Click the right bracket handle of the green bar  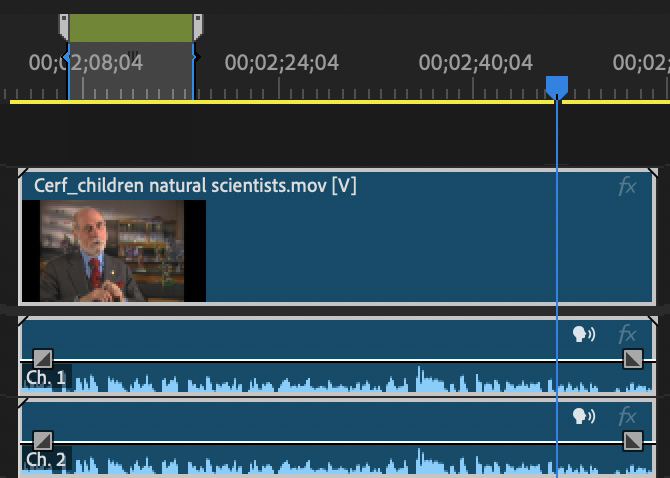(197, 27)
